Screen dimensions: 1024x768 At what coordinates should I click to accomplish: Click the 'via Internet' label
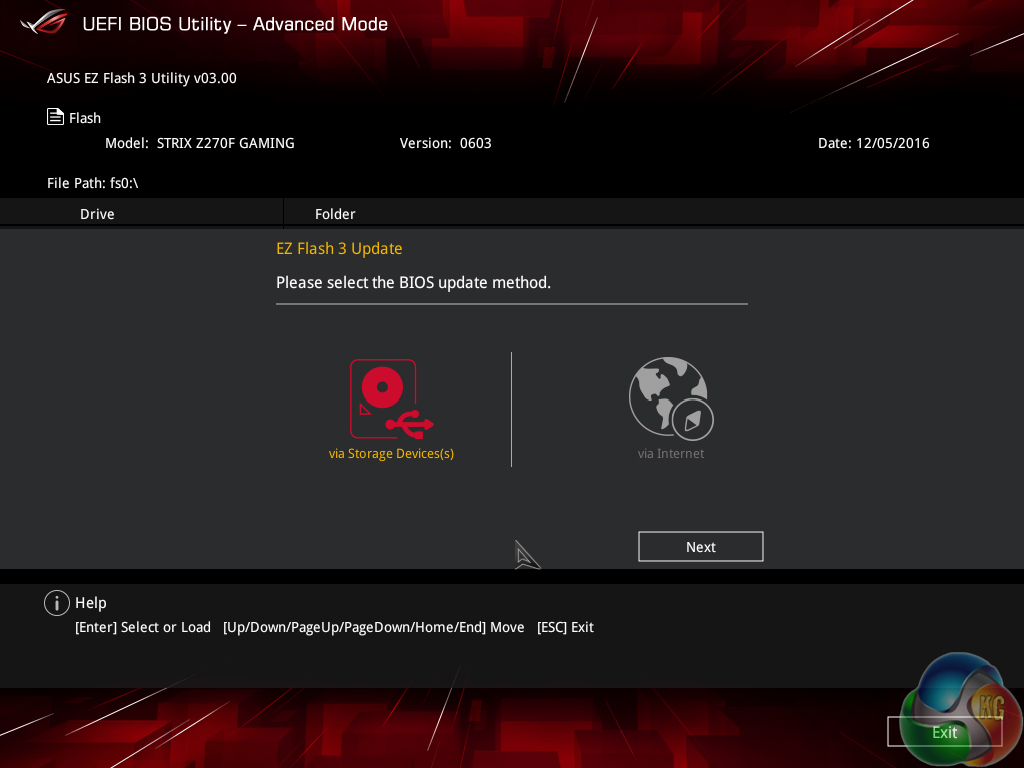click(671, 453)
